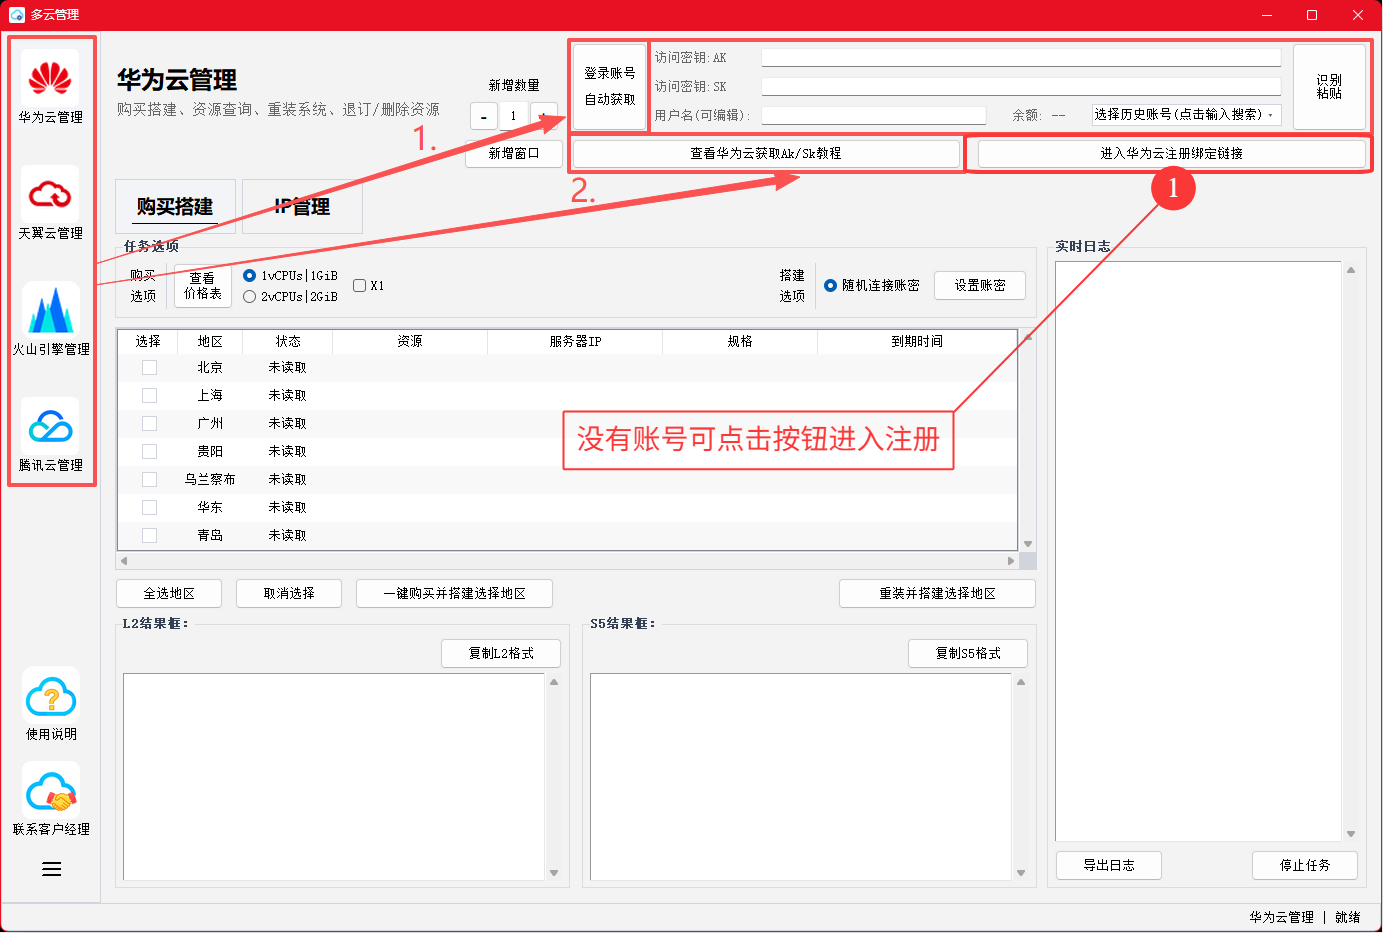Open the 联系客户经理 icon
The width and height of the screenshot is (1383, 933).
pos(51,800)
